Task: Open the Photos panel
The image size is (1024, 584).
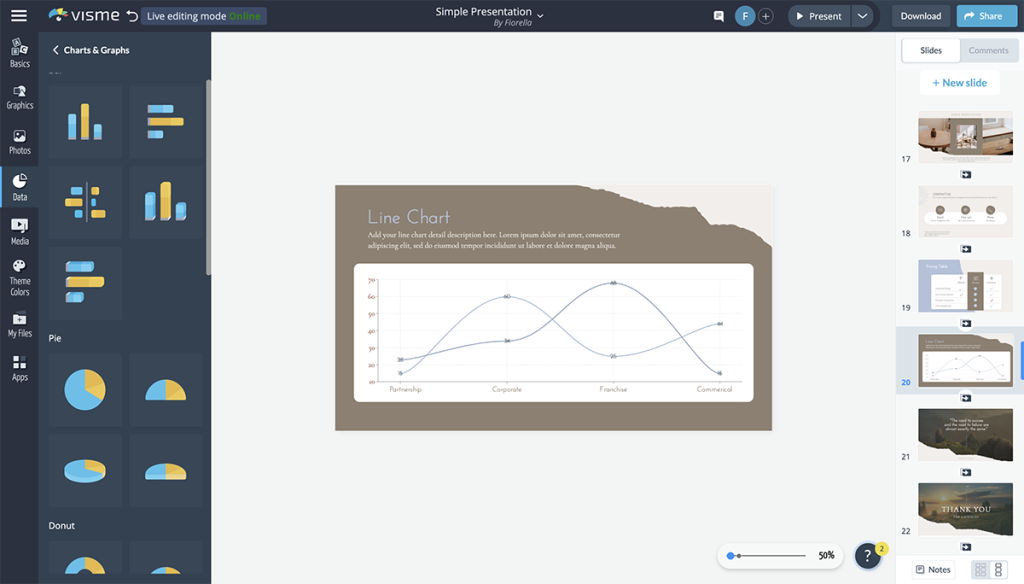Action: (19, 140)
